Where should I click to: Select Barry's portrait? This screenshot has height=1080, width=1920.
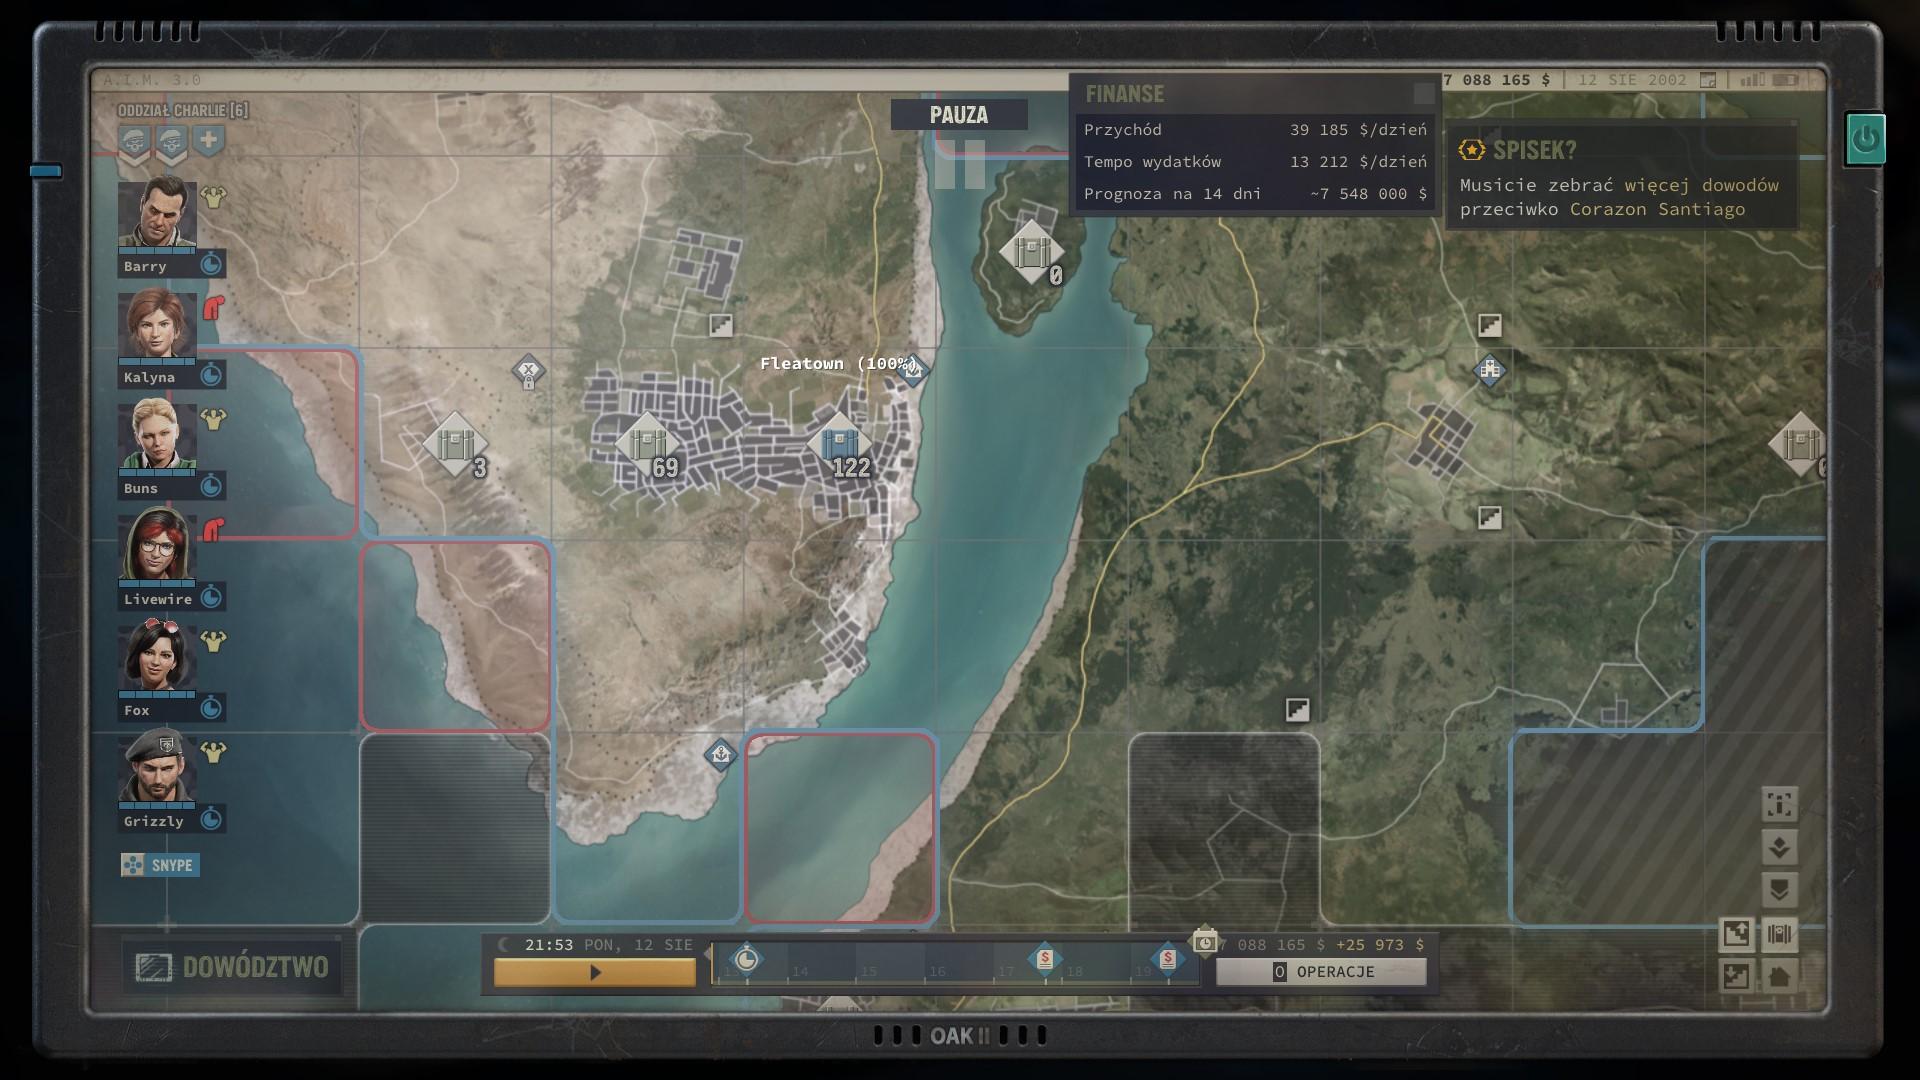(x=157, y=213)
